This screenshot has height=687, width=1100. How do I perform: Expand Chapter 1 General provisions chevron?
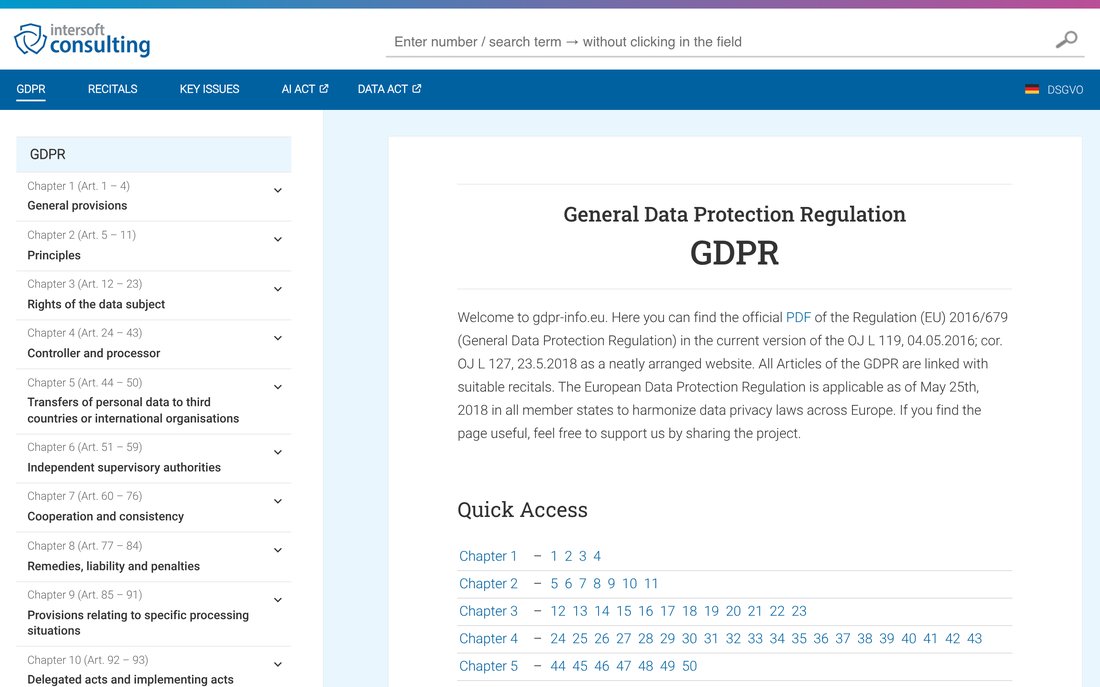(x=278, y=190)
